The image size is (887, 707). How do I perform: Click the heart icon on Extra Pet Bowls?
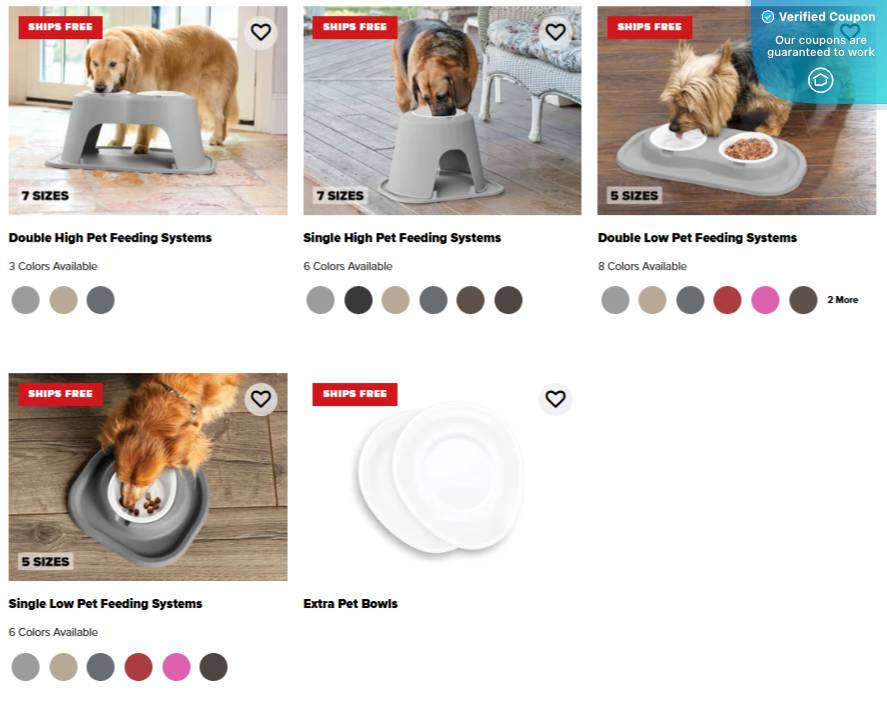pyautogui.click(x=556, y=399)
